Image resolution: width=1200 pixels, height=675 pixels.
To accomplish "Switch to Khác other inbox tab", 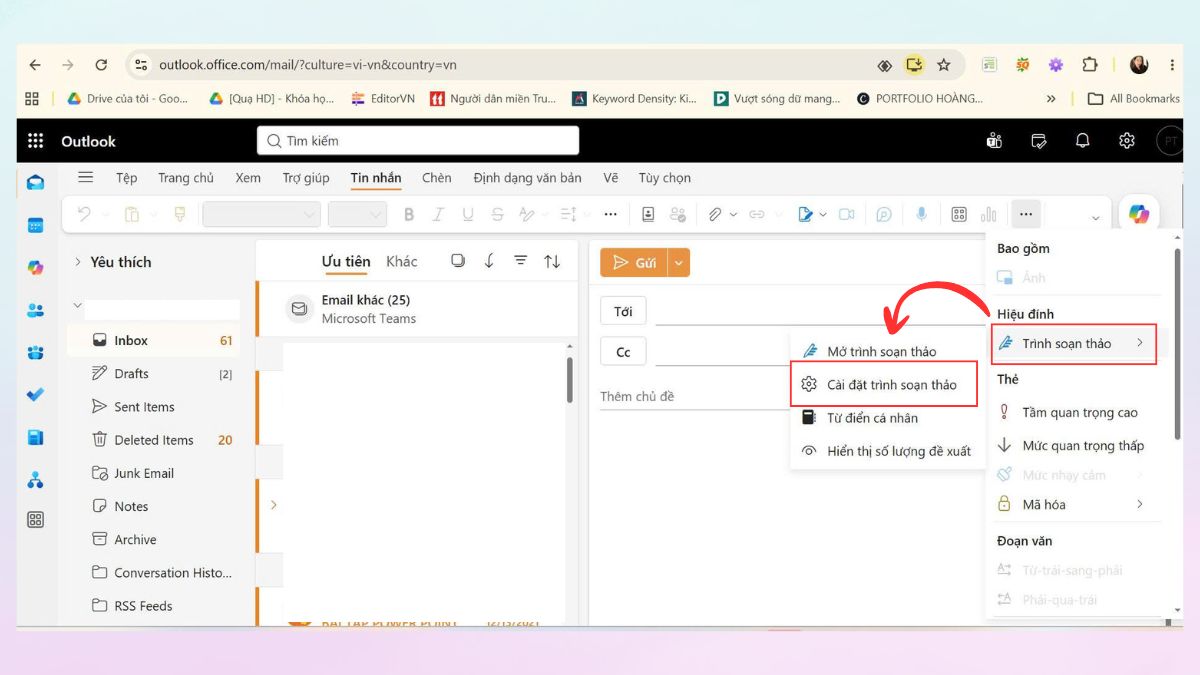I will click(x=402, y=261).
